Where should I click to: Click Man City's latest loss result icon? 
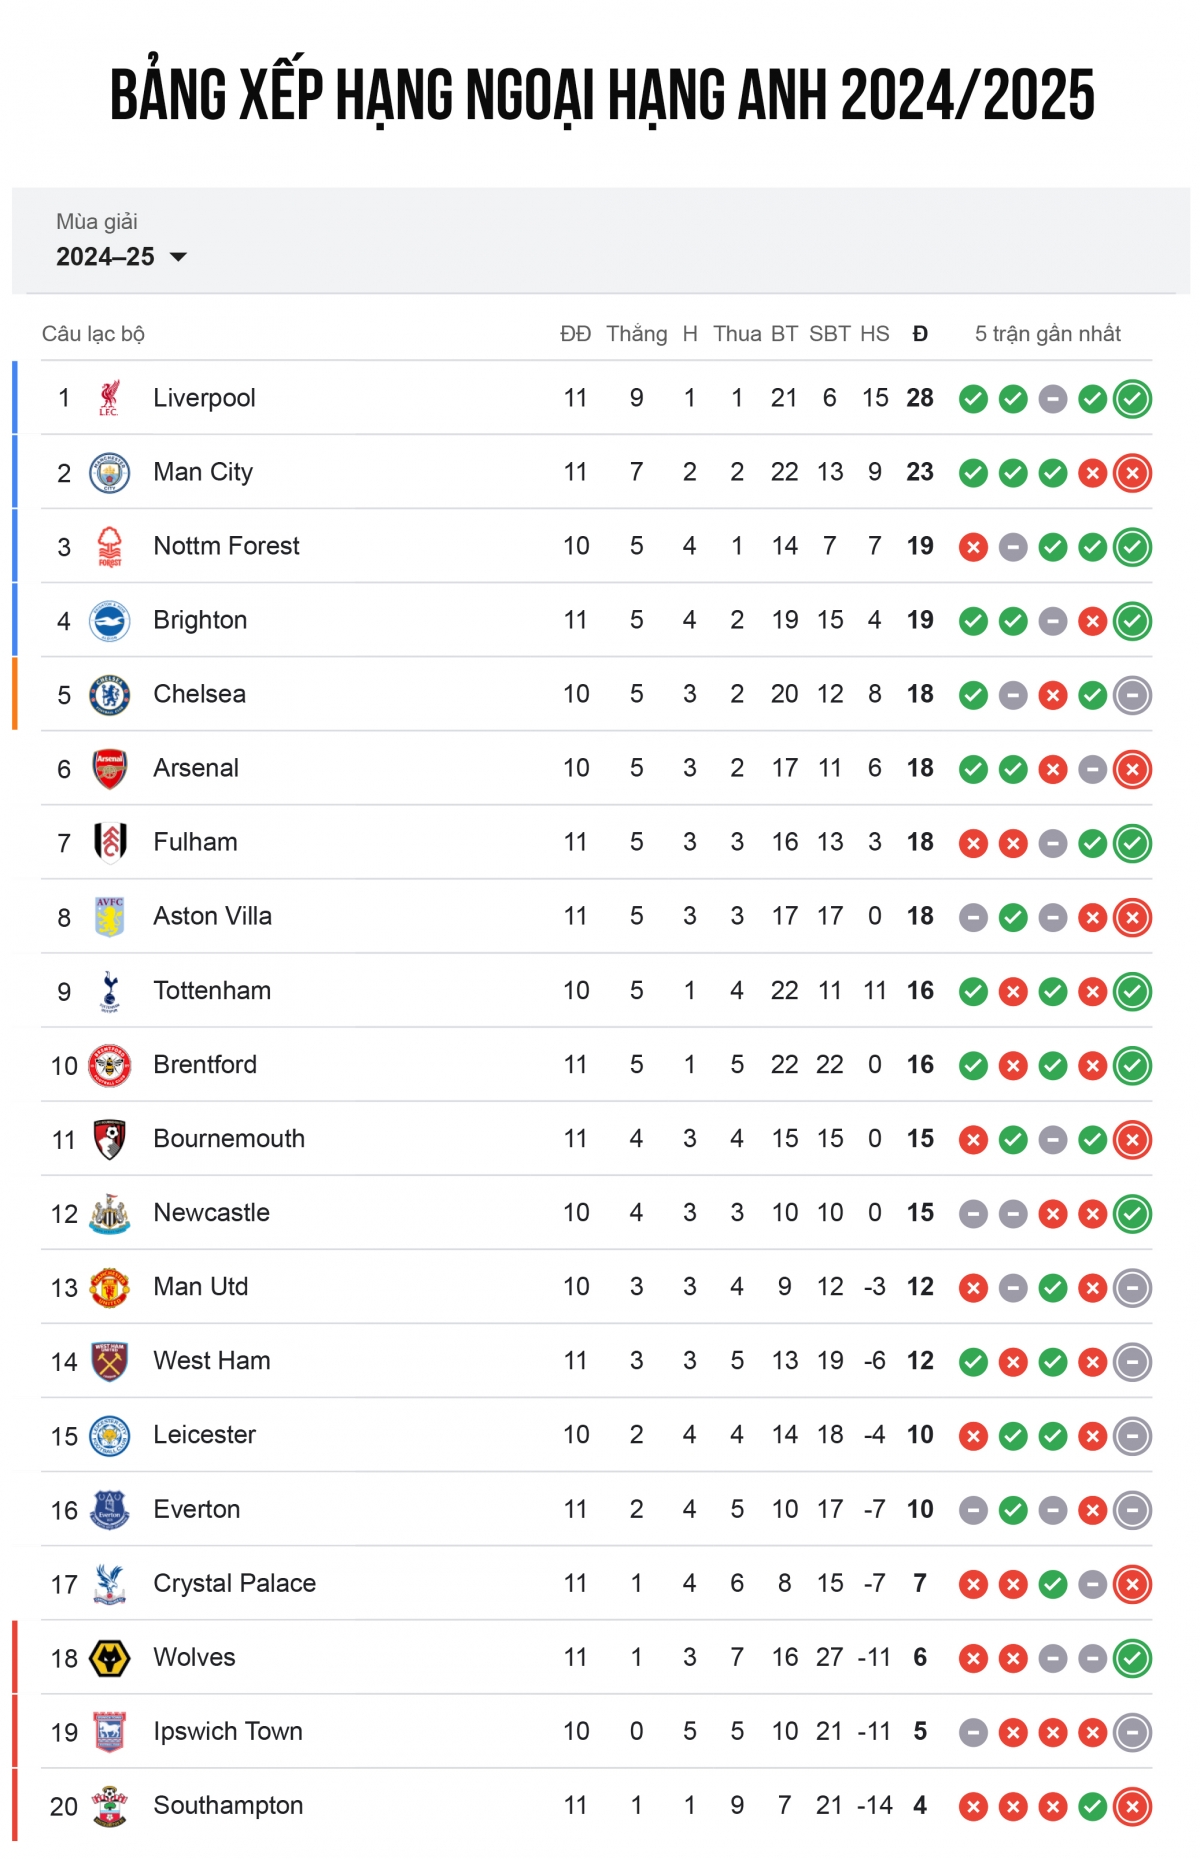coord(1132,473)
